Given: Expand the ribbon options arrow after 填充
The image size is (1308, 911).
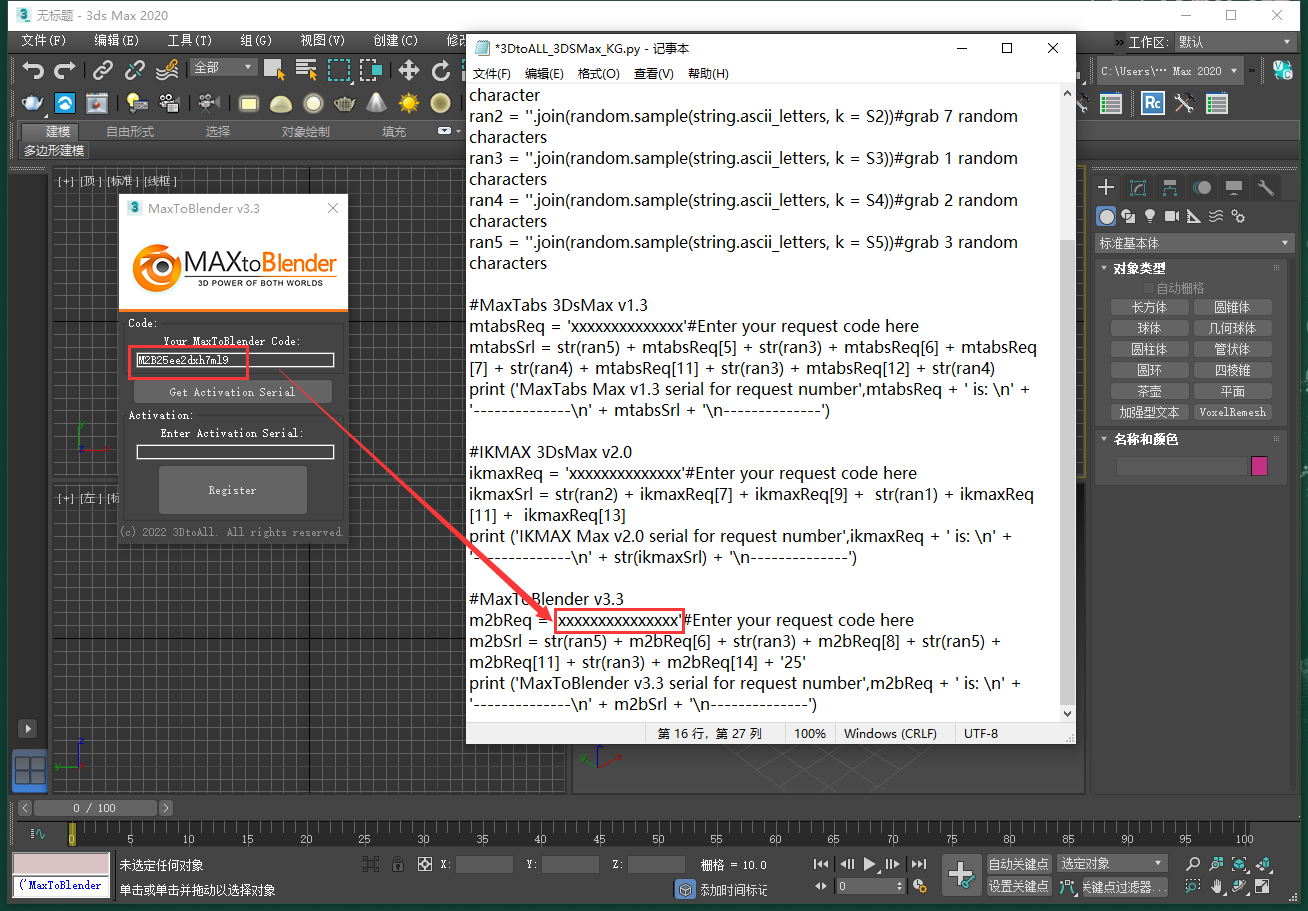Looking at the screenshot, I should pyautogui.click(x=444, y=131).
